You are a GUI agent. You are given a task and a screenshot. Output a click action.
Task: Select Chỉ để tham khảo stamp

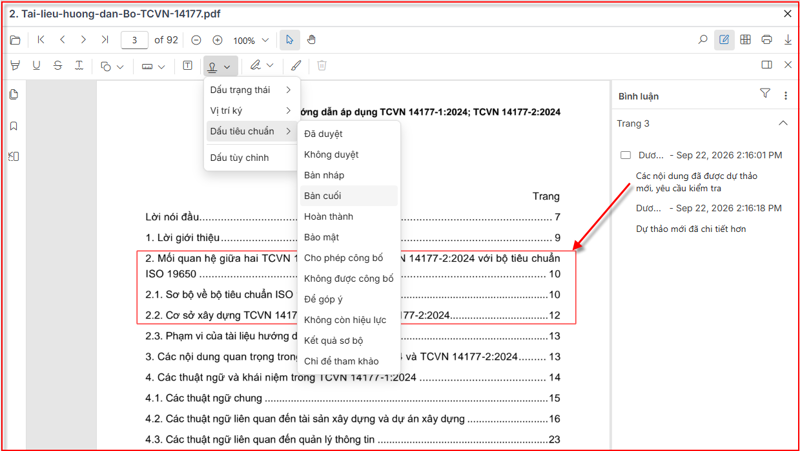click(x=348, y=361)
